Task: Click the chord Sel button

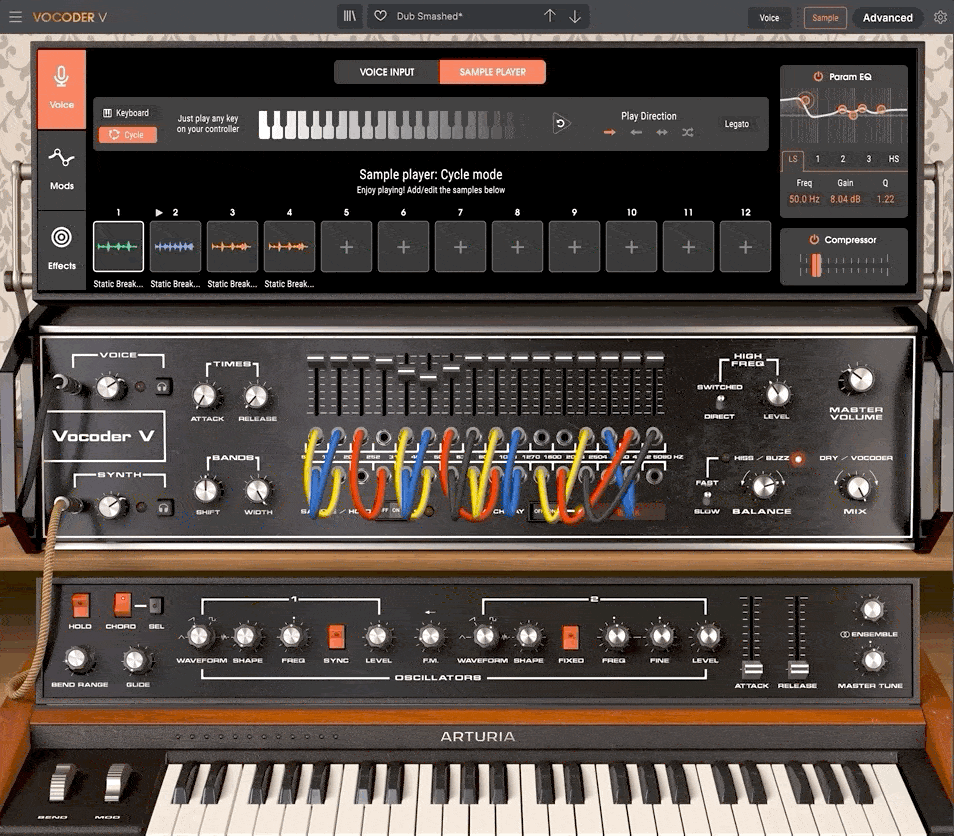Action: [x=156, y=605]
